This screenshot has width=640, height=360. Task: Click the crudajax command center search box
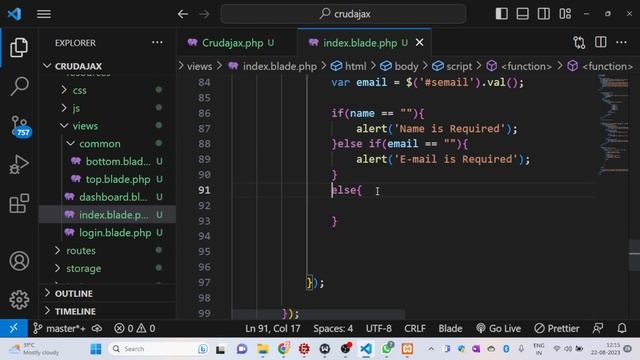[x=343, y=14]
